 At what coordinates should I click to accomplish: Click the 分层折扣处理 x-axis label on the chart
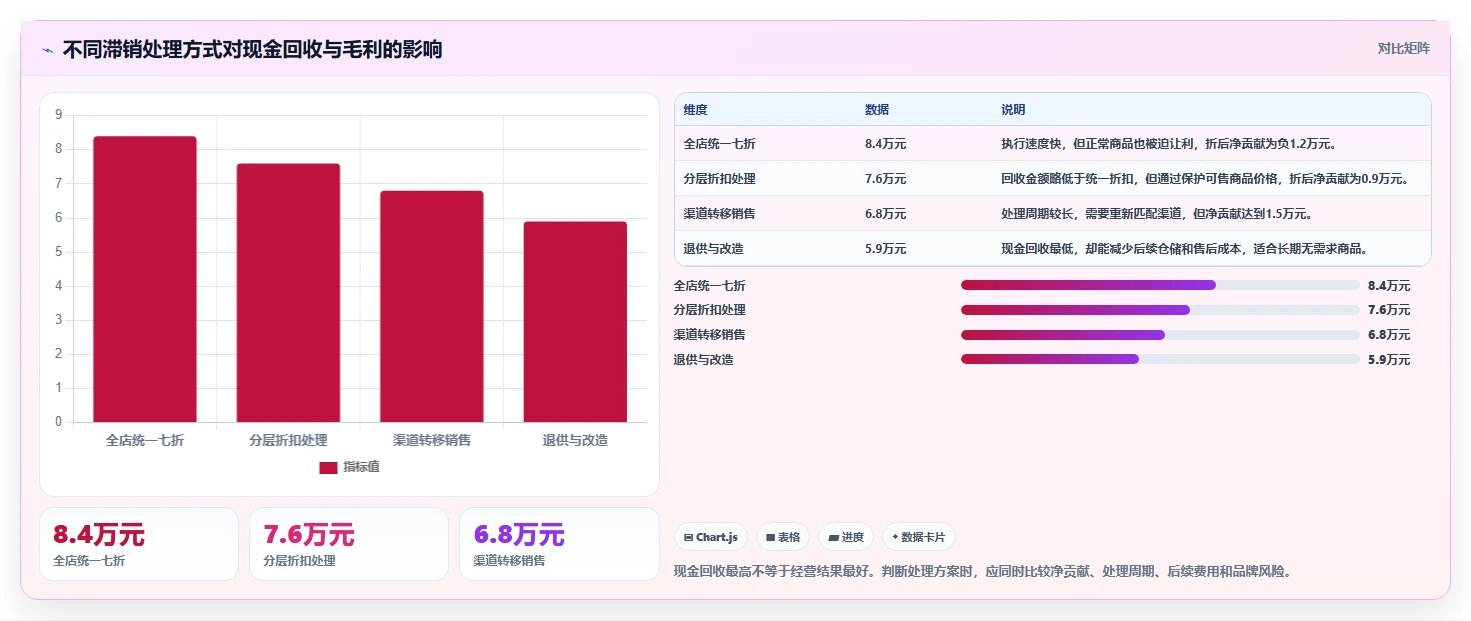(288, 440)
